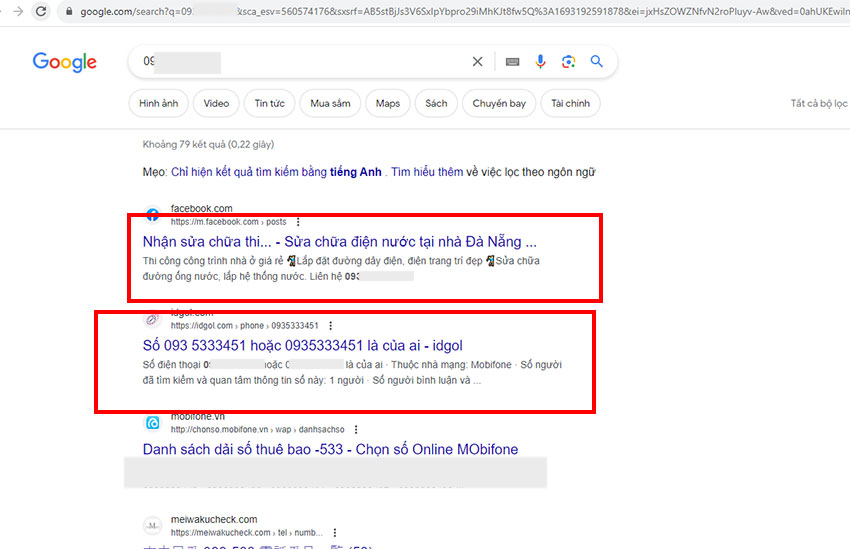850x549 pixels.
Task: Open the on-screen keyboard icon
Action: click(x=512, y=62)
